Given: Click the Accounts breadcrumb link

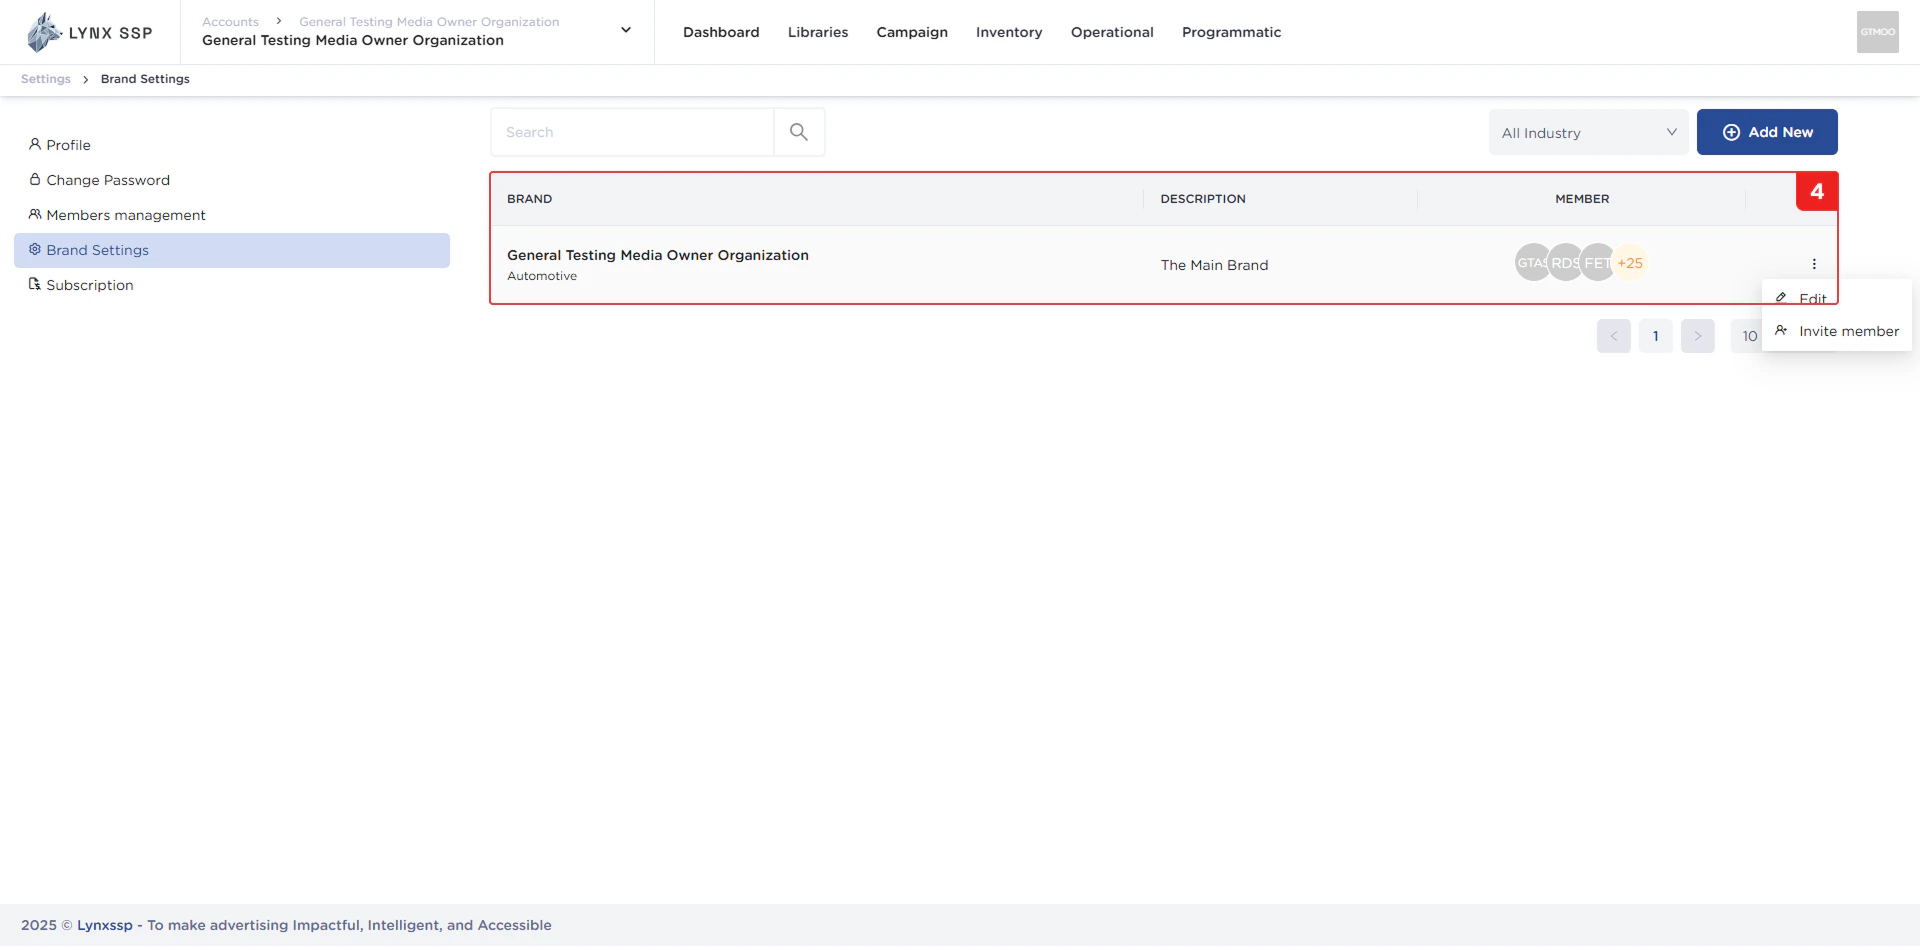Looking at the screenshot, I should pos(230,21).
